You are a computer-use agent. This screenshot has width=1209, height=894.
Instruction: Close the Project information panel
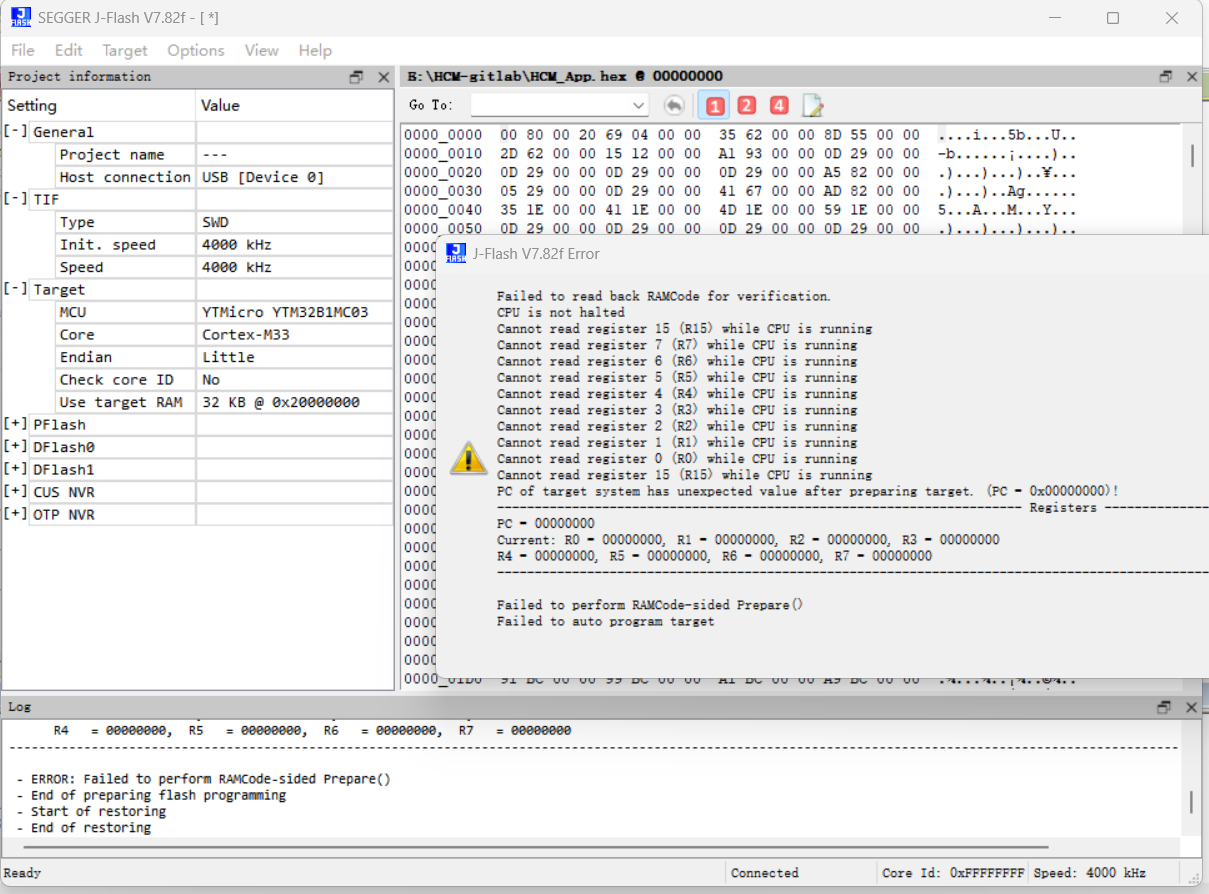pyautogui.click(x=383, y=77)
